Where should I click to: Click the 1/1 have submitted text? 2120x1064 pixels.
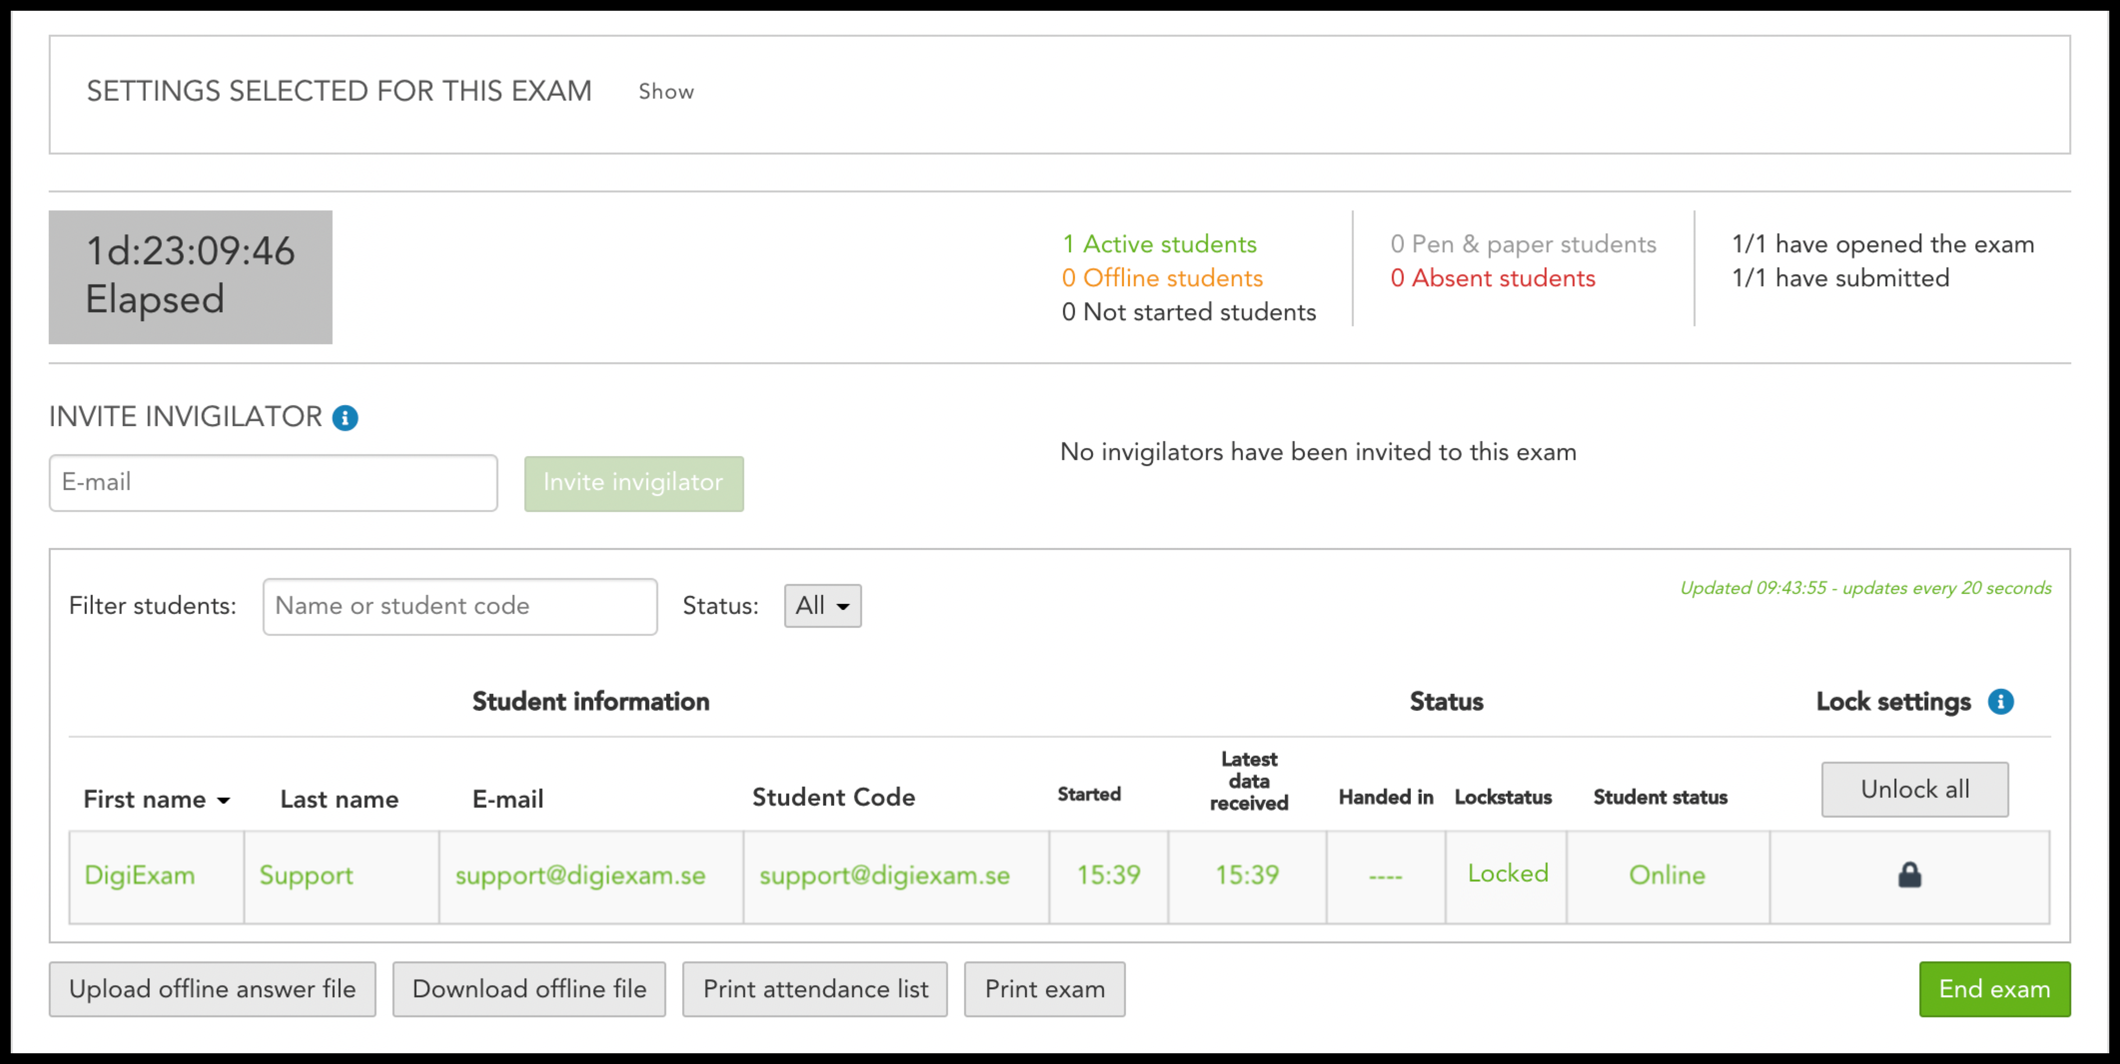tap(1840, 279)
